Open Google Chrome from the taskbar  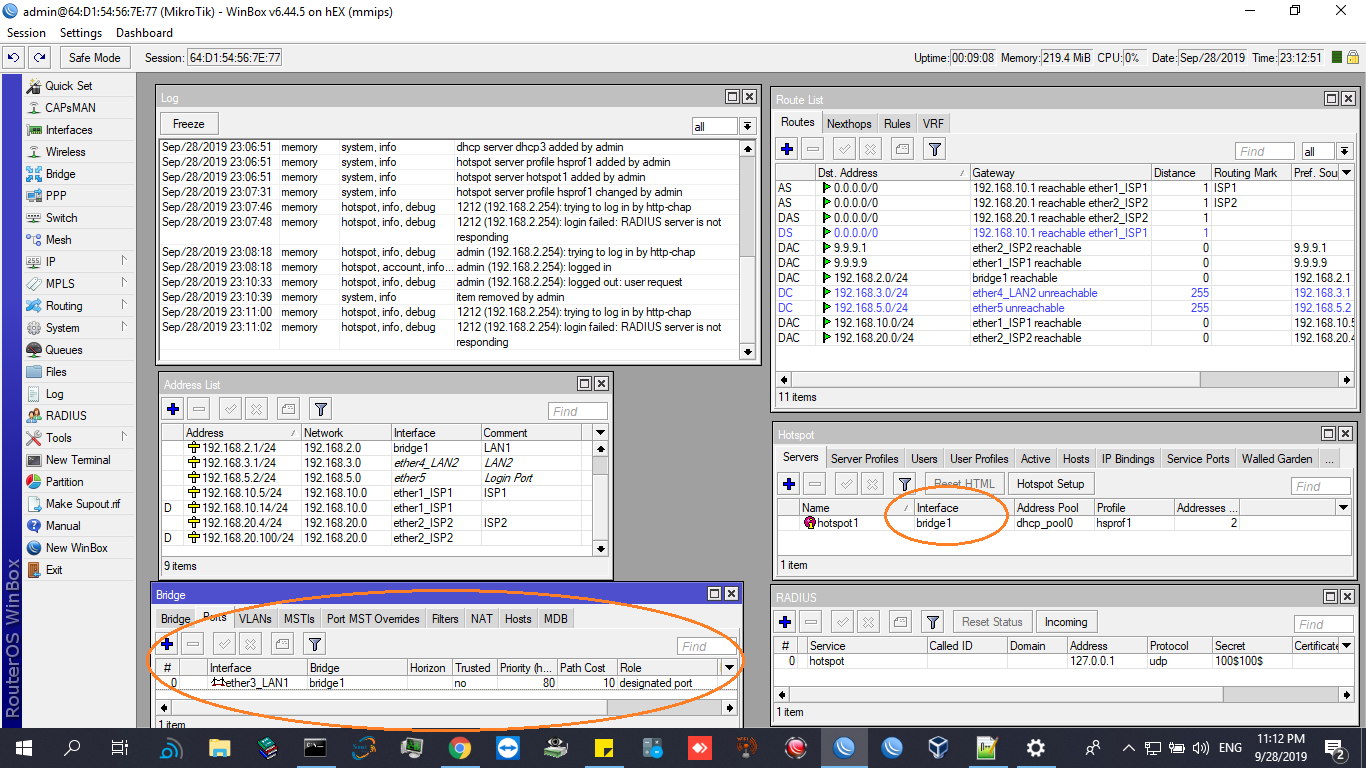coord(460,747)
